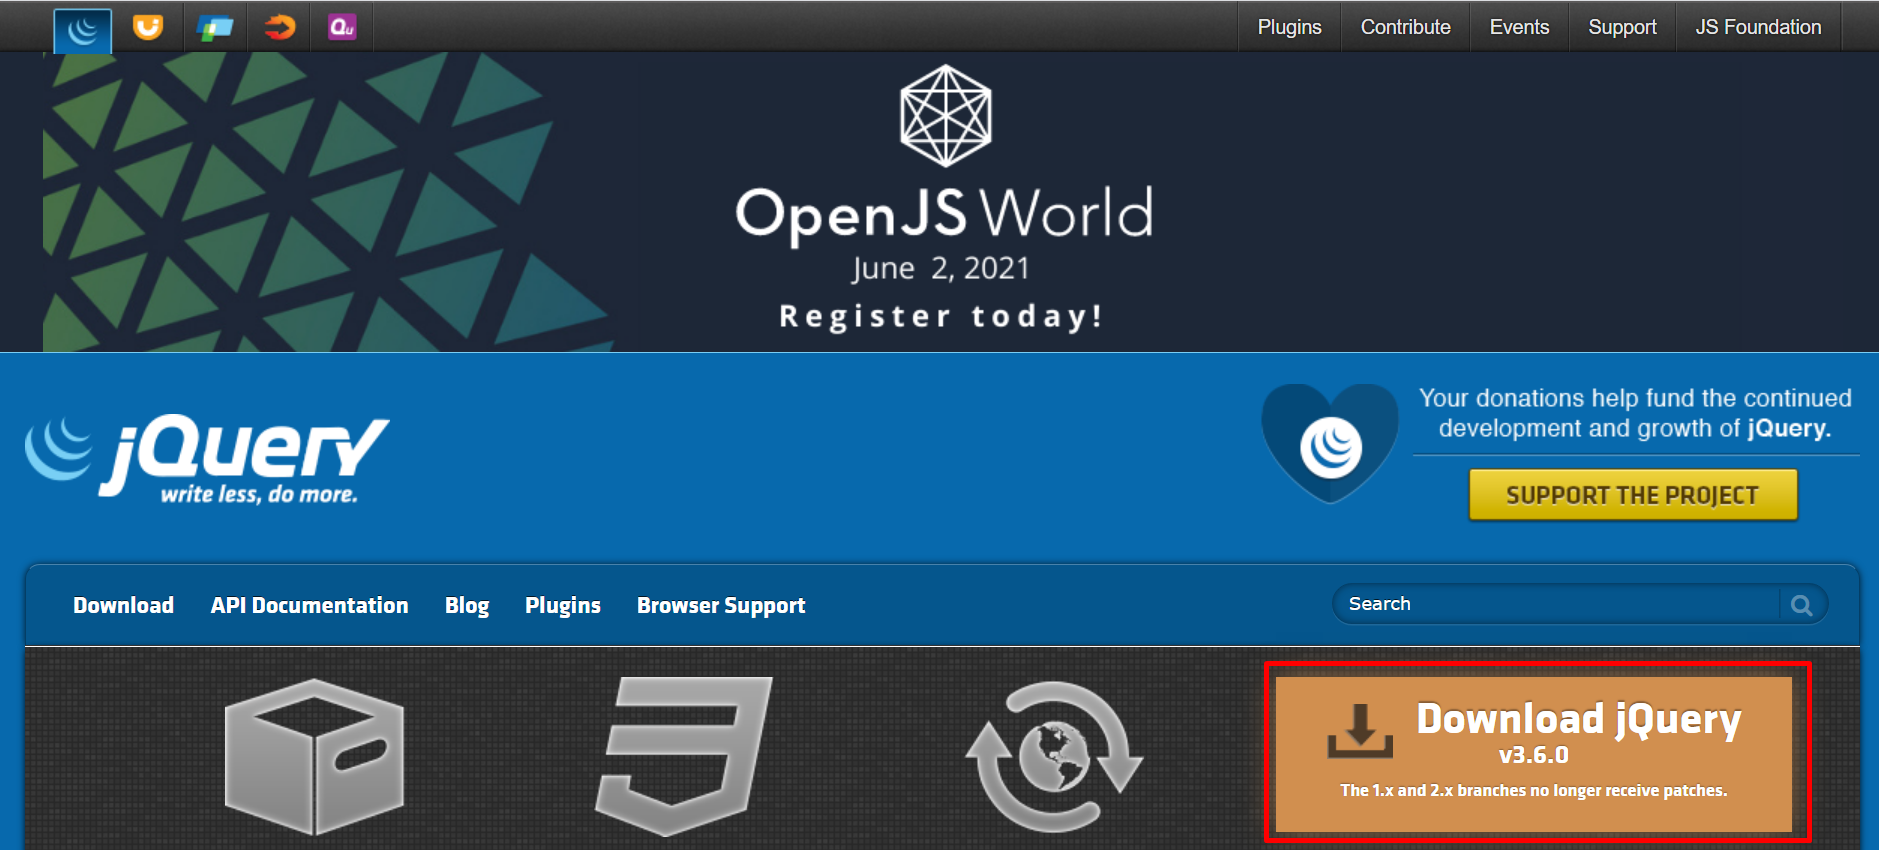Go to the Download page
This screenshot has width=1879, height=850.
point(123,605)
